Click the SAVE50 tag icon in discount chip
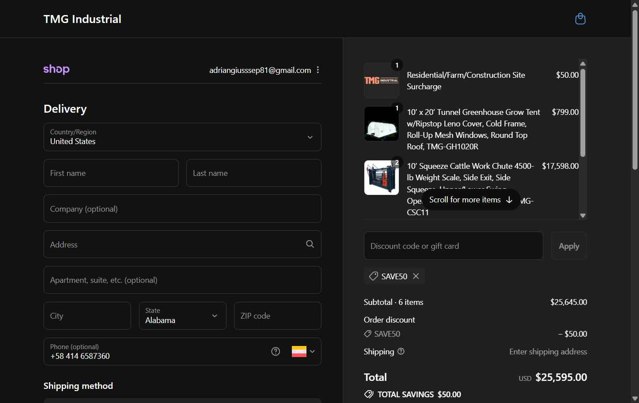Image resolution: width=639 pixels, height=403 pixels. click(373, 276)
